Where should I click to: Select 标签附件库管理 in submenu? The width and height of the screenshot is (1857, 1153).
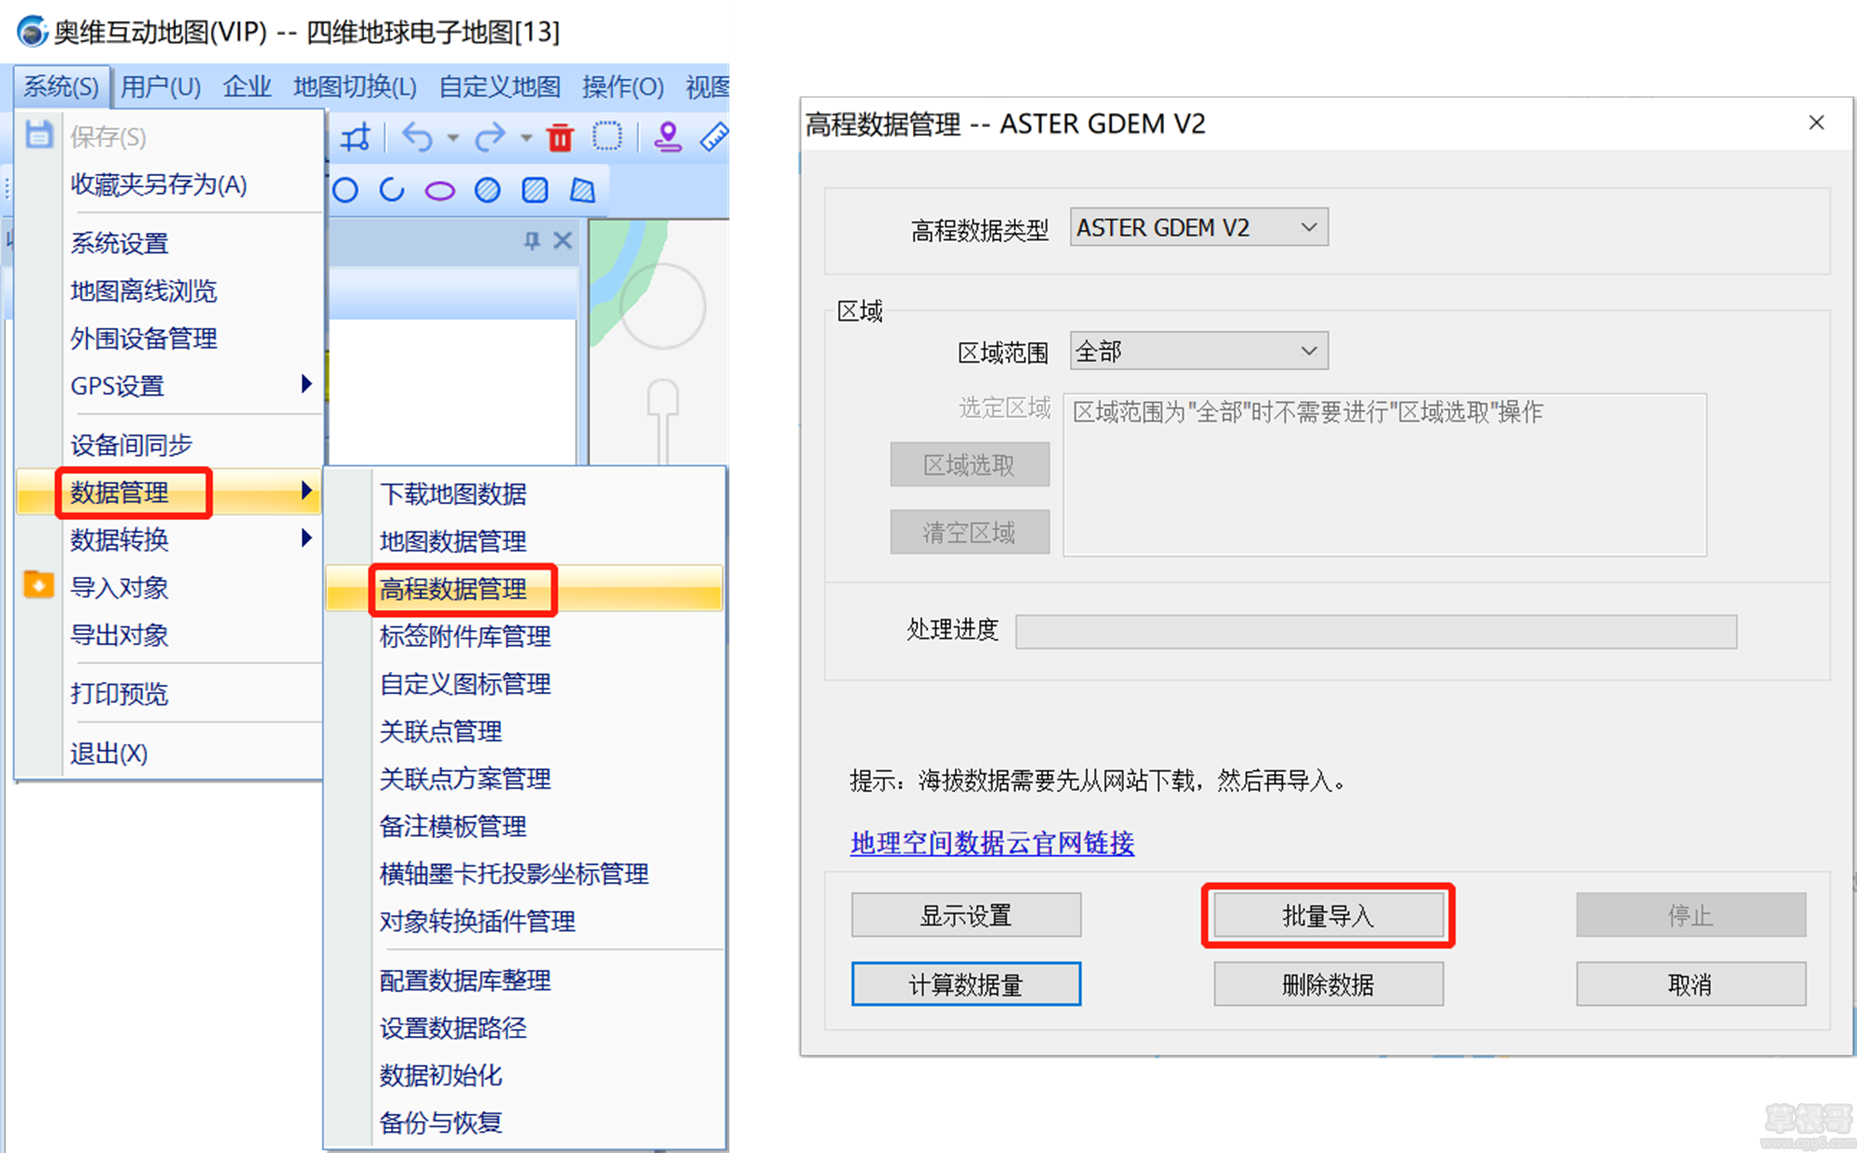click(x=524, y=636)
